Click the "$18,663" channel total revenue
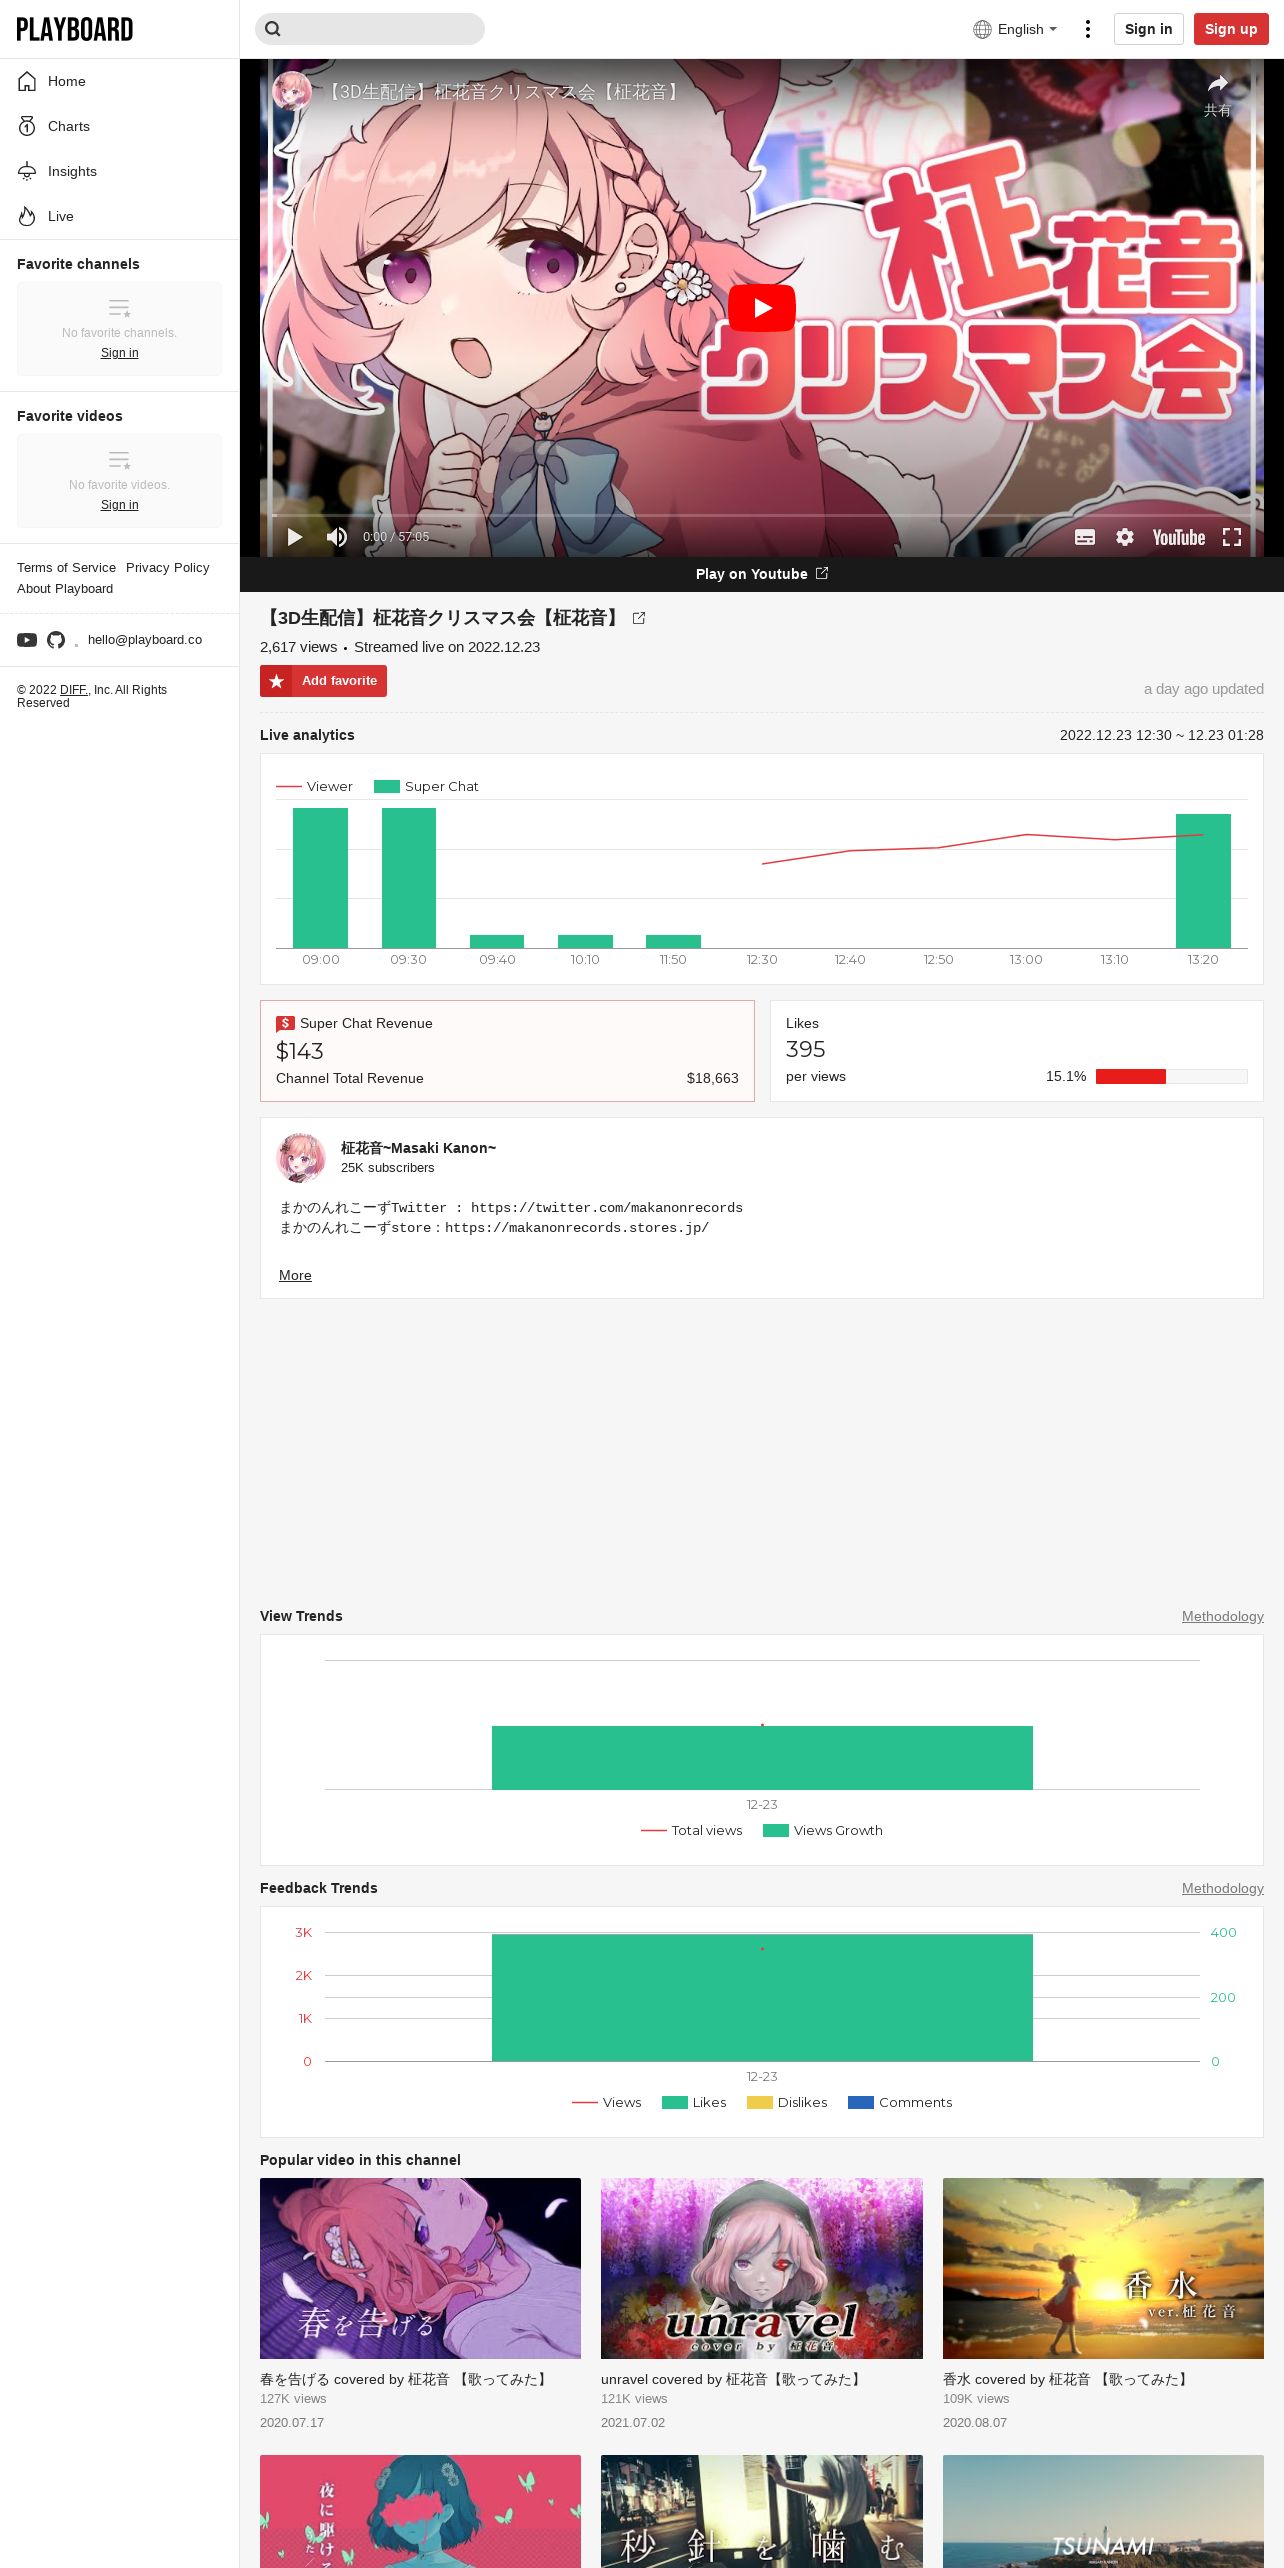The image size is (1284, 2568). click(x=712, y=1078)
